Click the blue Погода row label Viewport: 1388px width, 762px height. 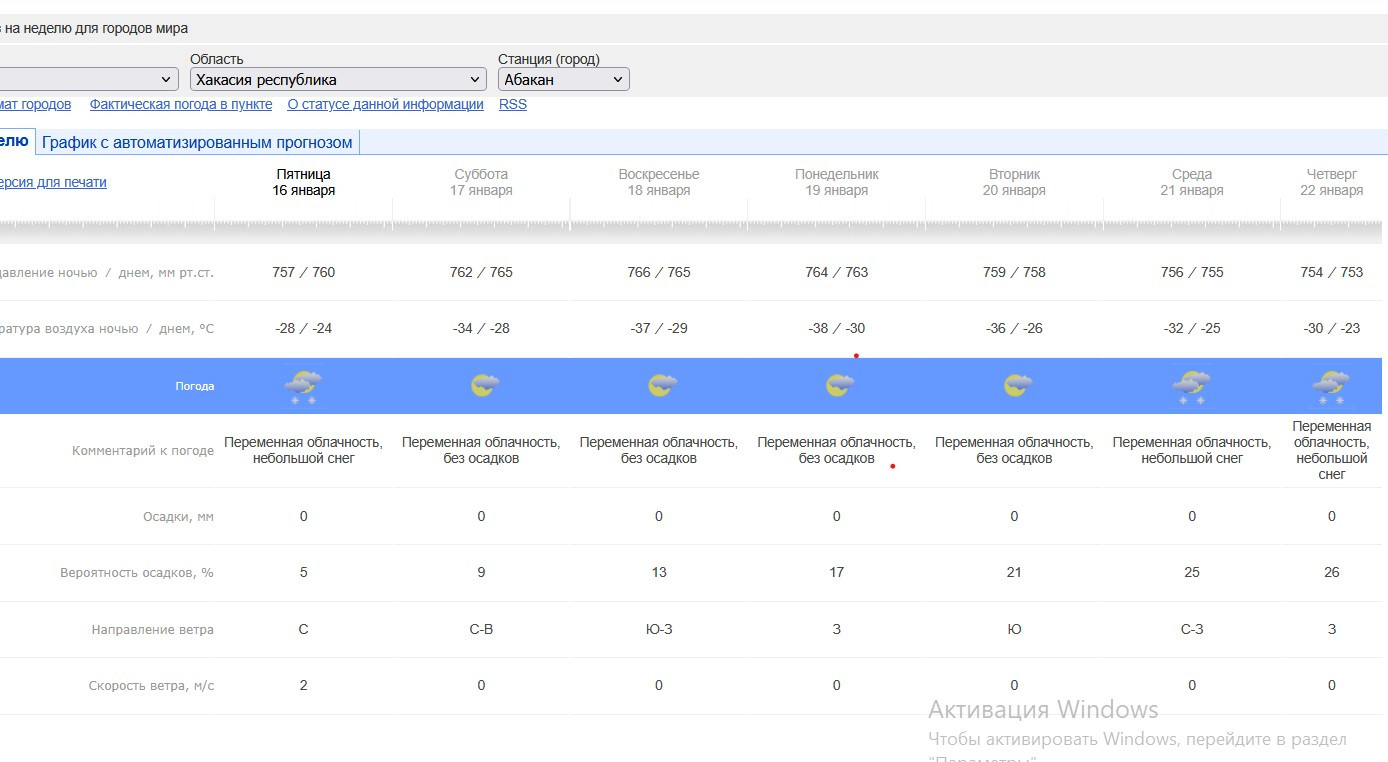tap(194, 386)
